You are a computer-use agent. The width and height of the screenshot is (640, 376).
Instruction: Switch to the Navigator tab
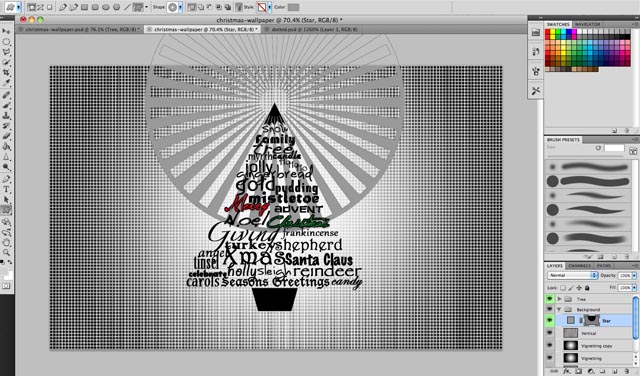[587, 24]
